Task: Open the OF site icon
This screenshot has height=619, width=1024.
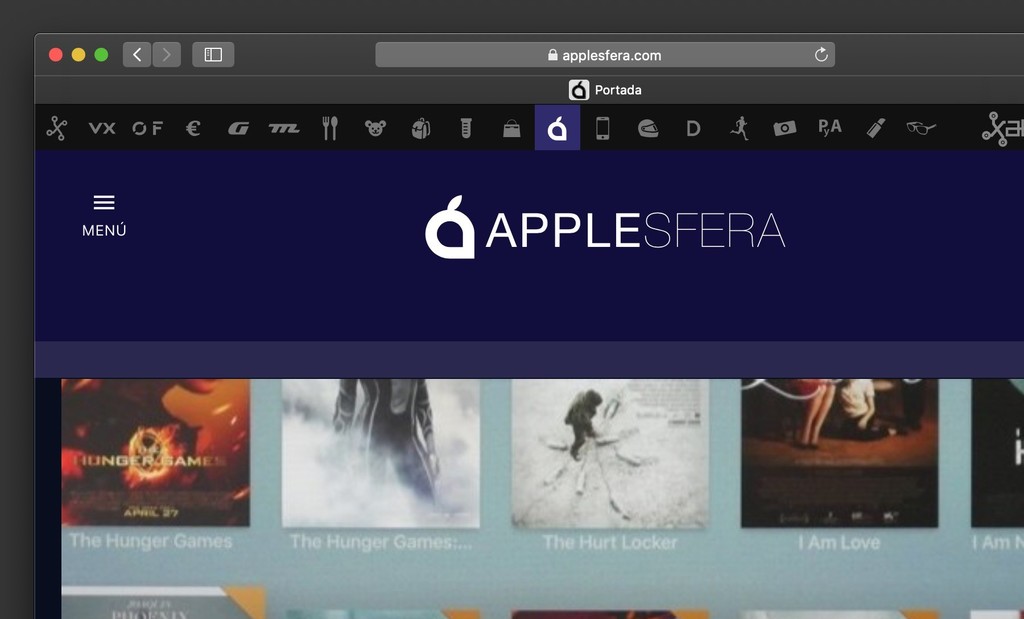Action: point(148,128)
